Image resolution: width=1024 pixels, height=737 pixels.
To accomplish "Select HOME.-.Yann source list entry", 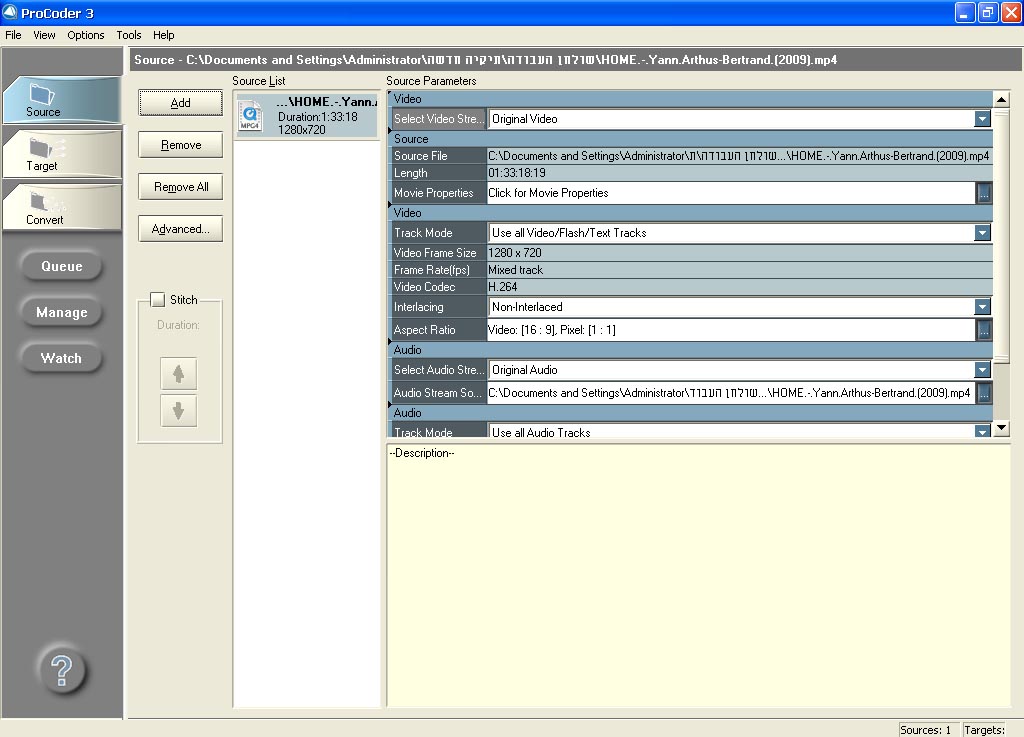I will click(x=307, y=116).
